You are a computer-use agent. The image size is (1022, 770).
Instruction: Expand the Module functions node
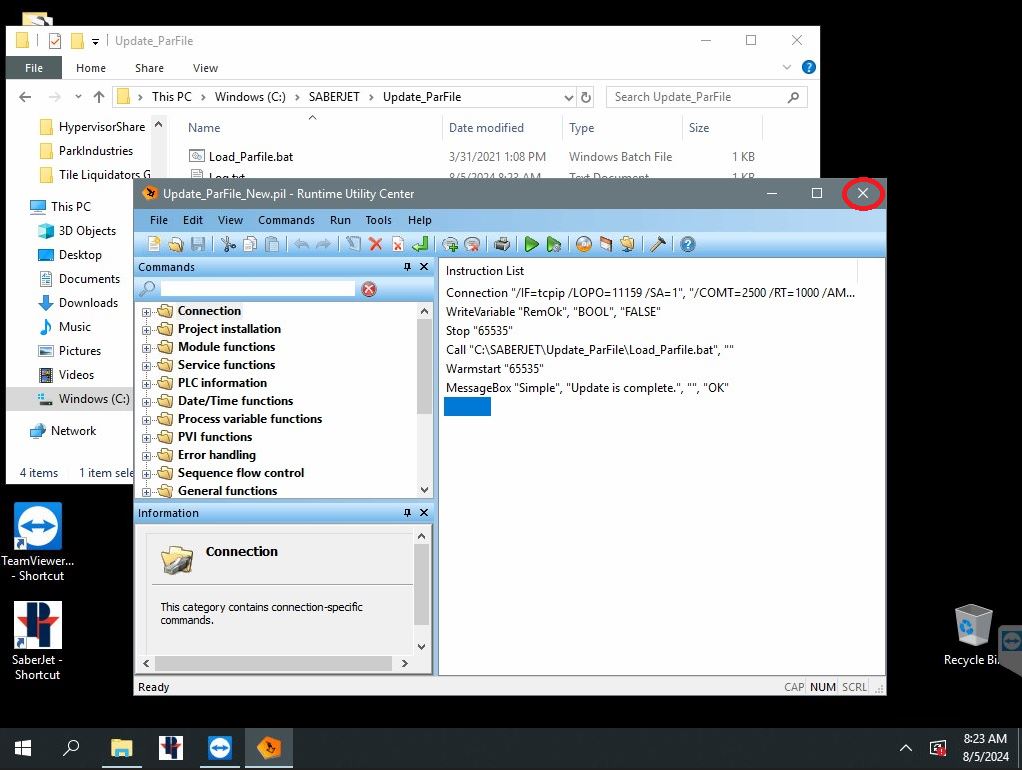146,348
